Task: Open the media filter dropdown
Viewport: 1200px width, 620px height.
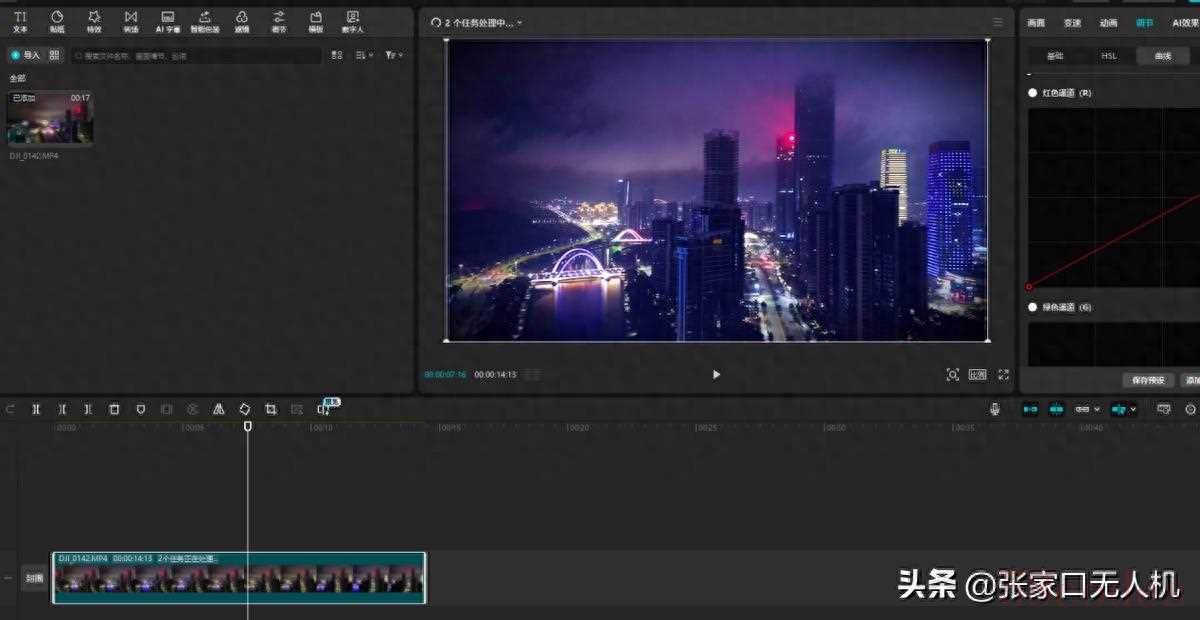Action: [x=394, y=55]
